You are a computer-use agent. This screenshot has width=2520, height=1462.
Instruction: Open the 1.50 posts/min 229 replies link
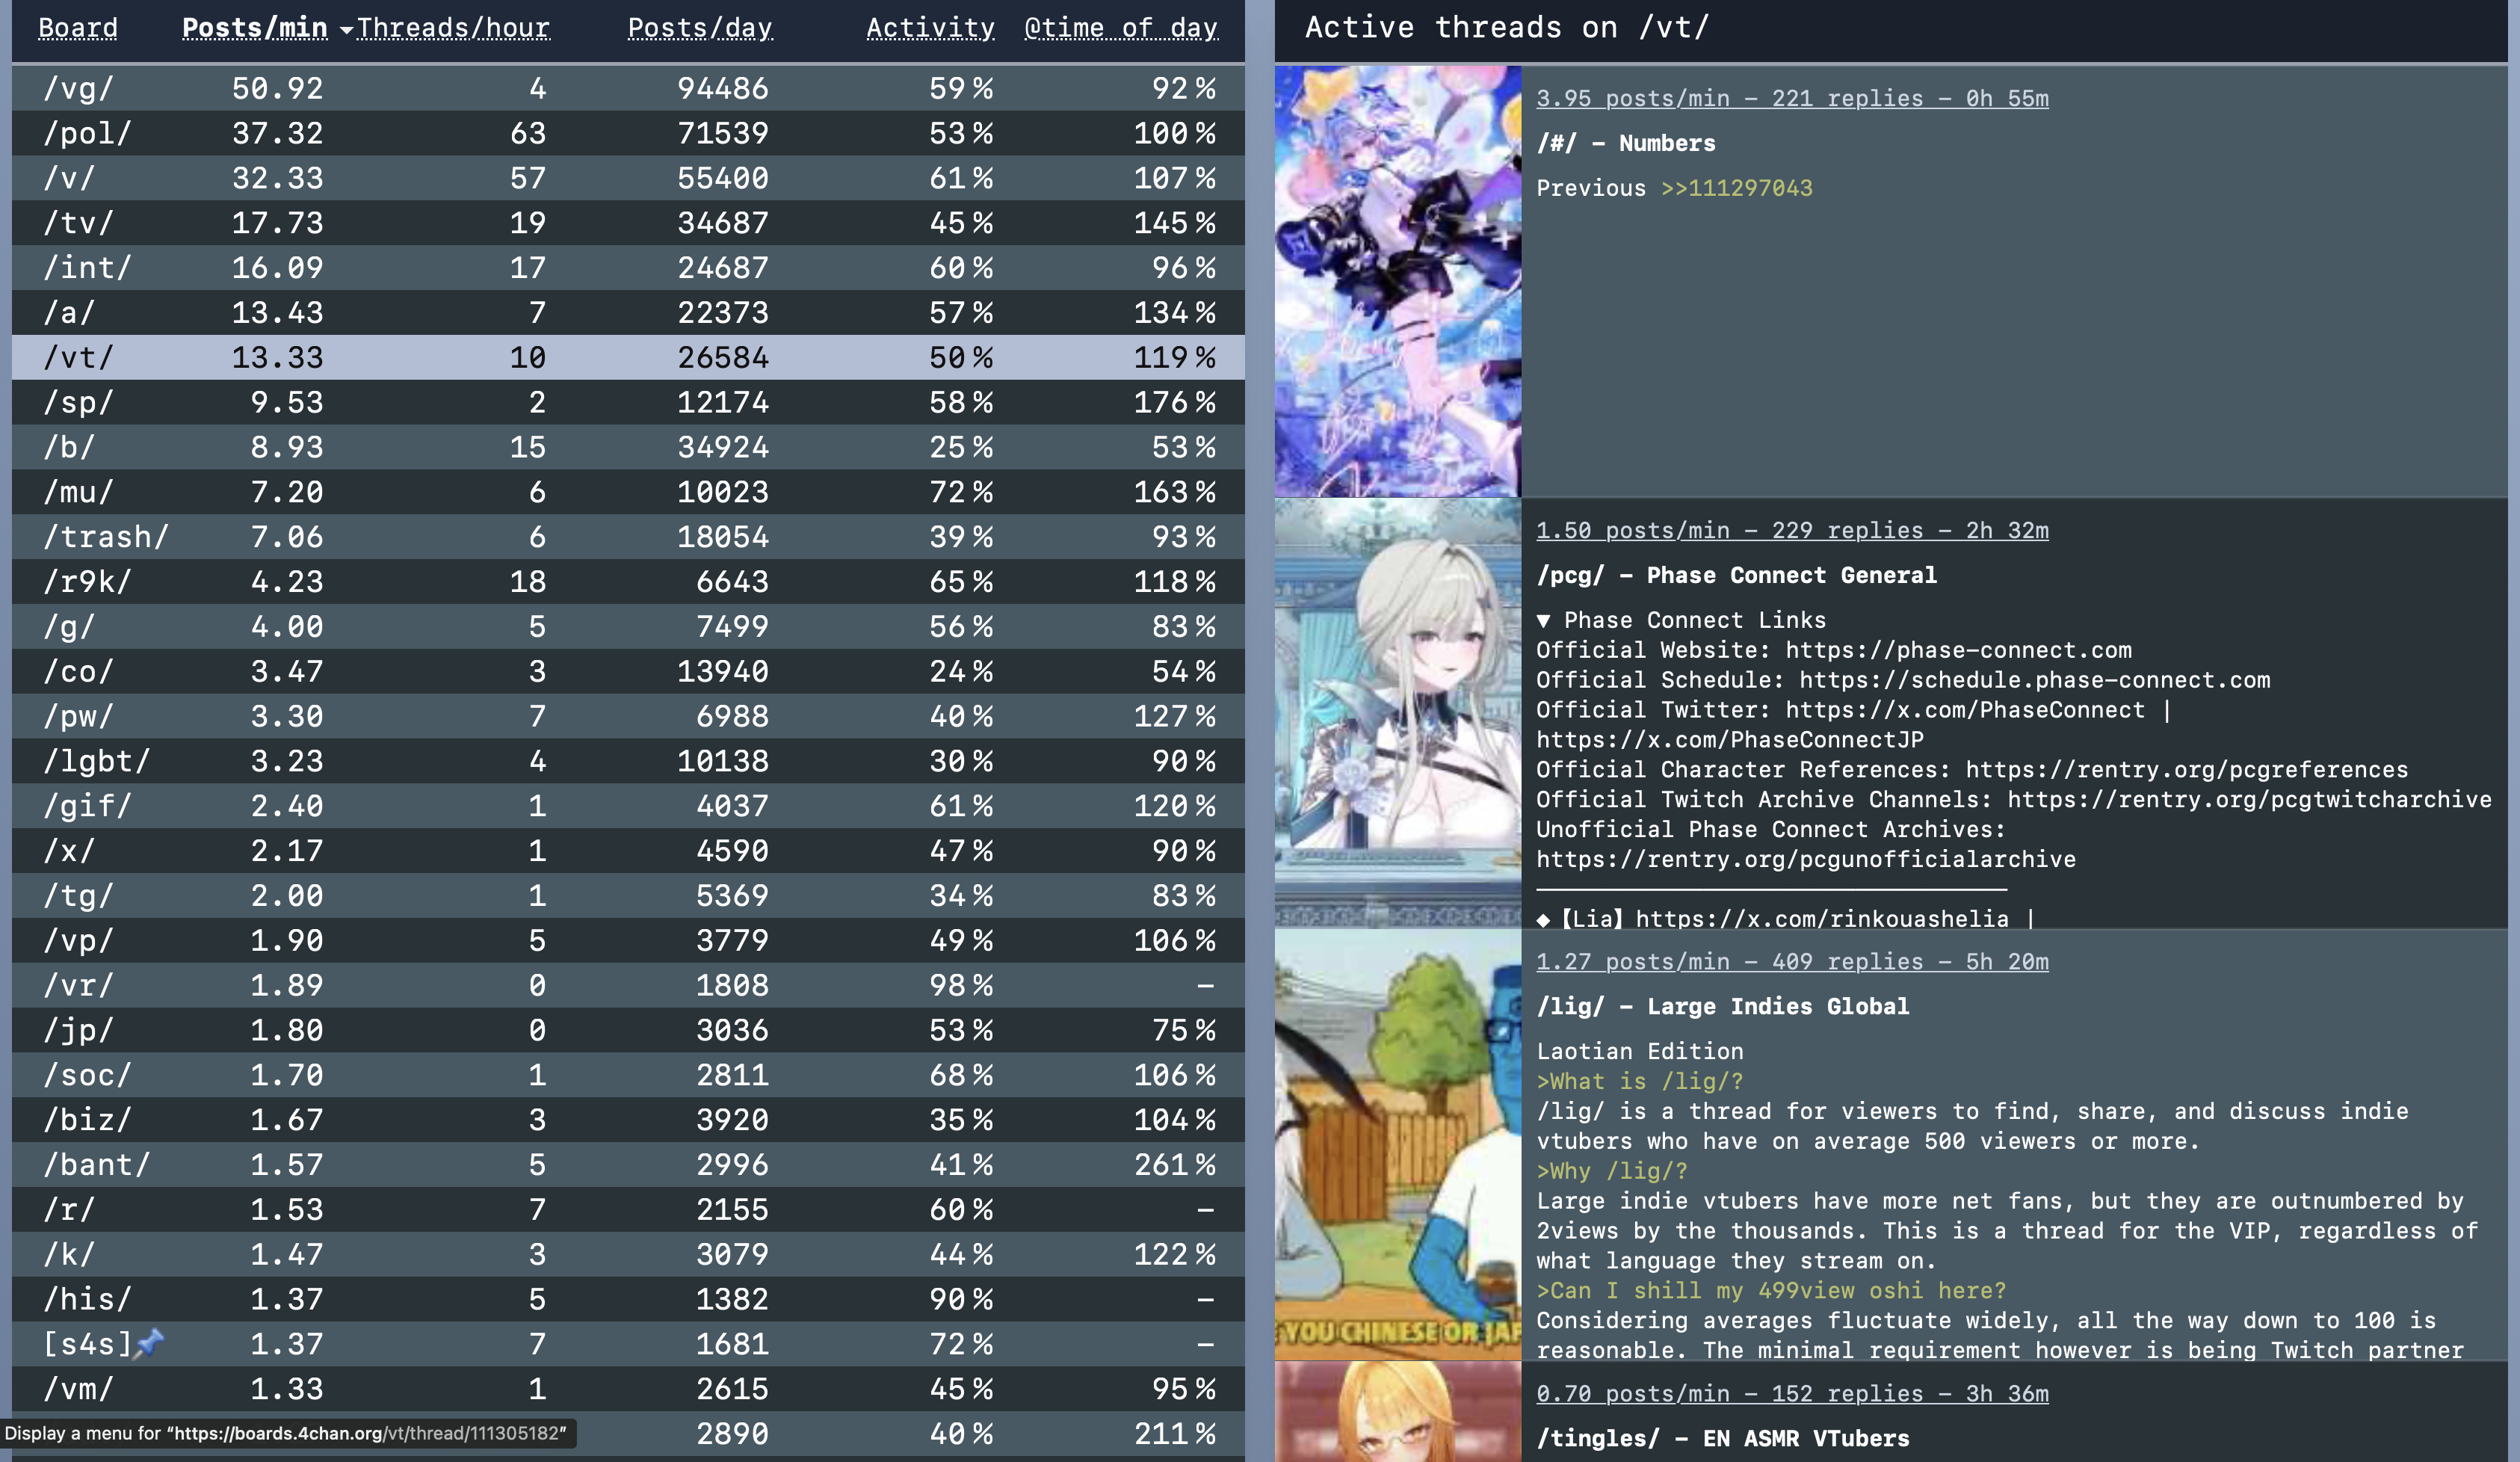coord(1791,530)
